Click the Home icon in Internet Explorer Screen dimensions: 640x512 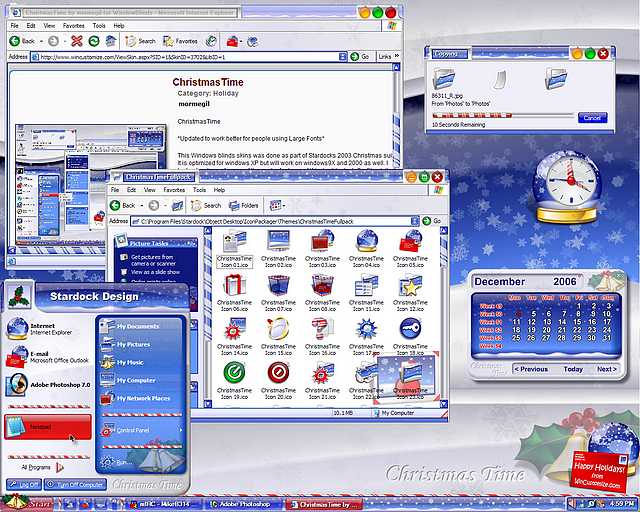(x=111, y=41)
